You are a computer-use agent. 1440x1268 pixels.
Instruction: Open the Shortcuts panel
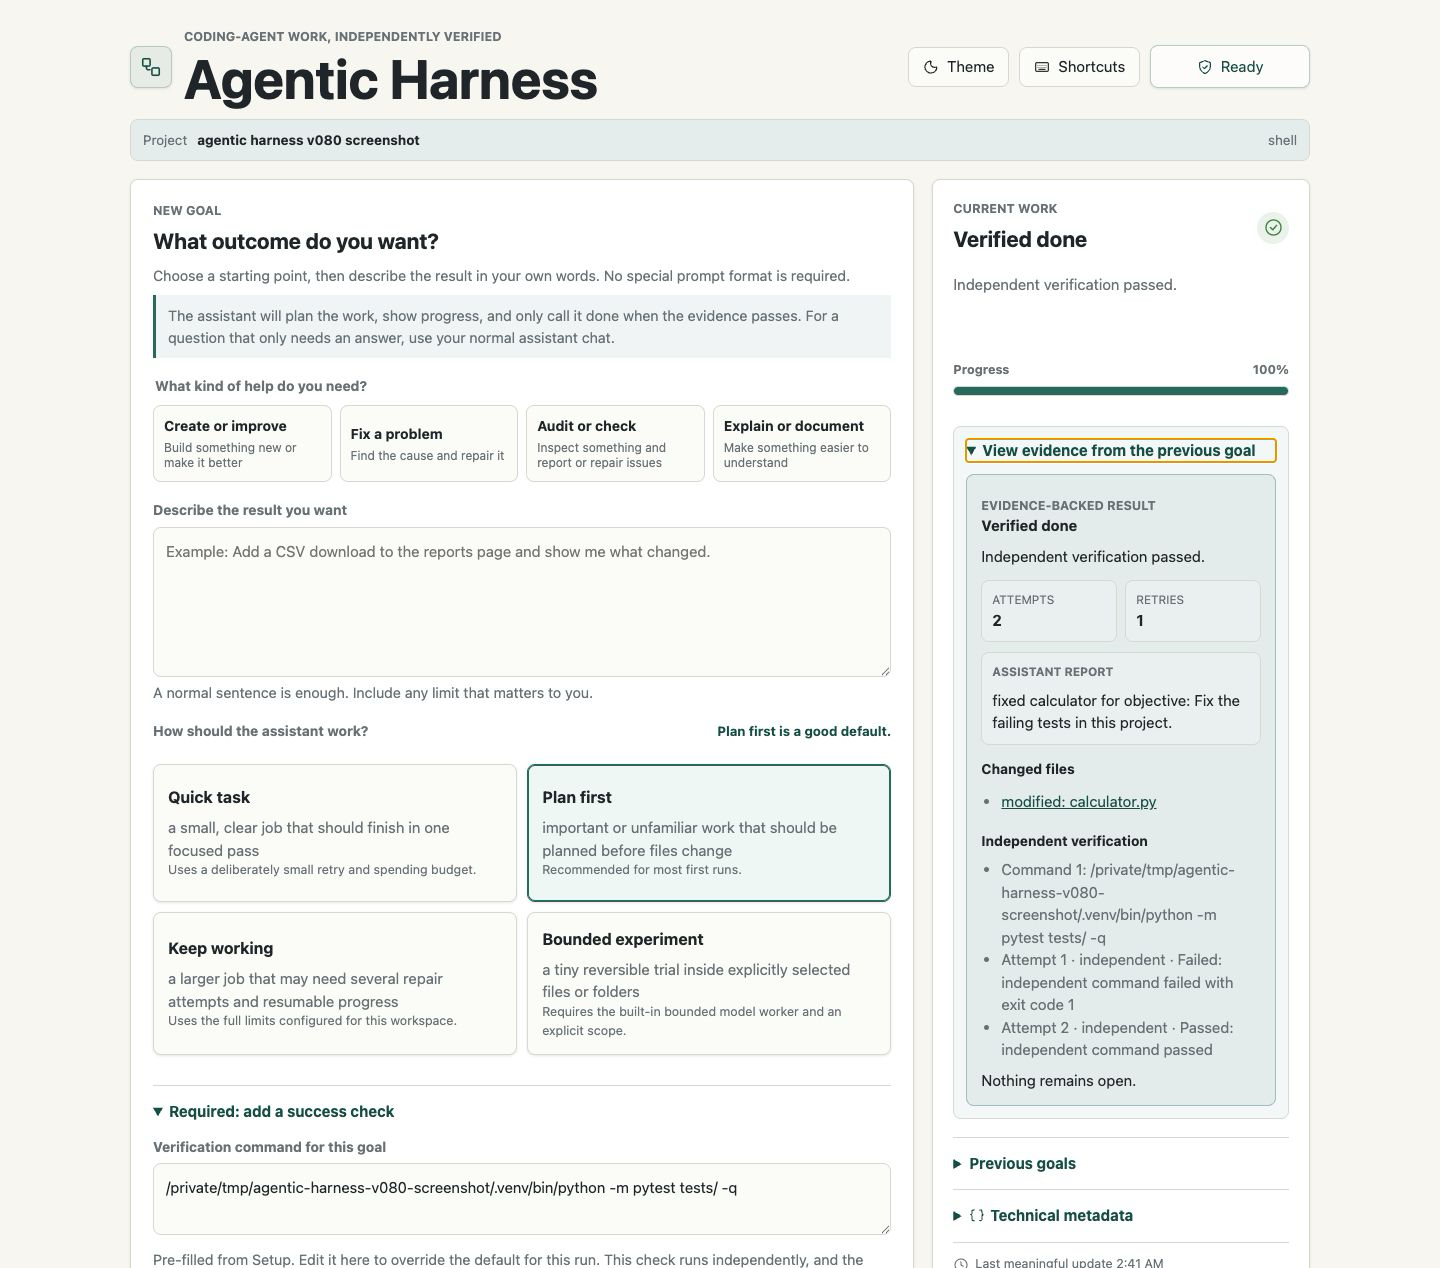[x=1079, y=67]
